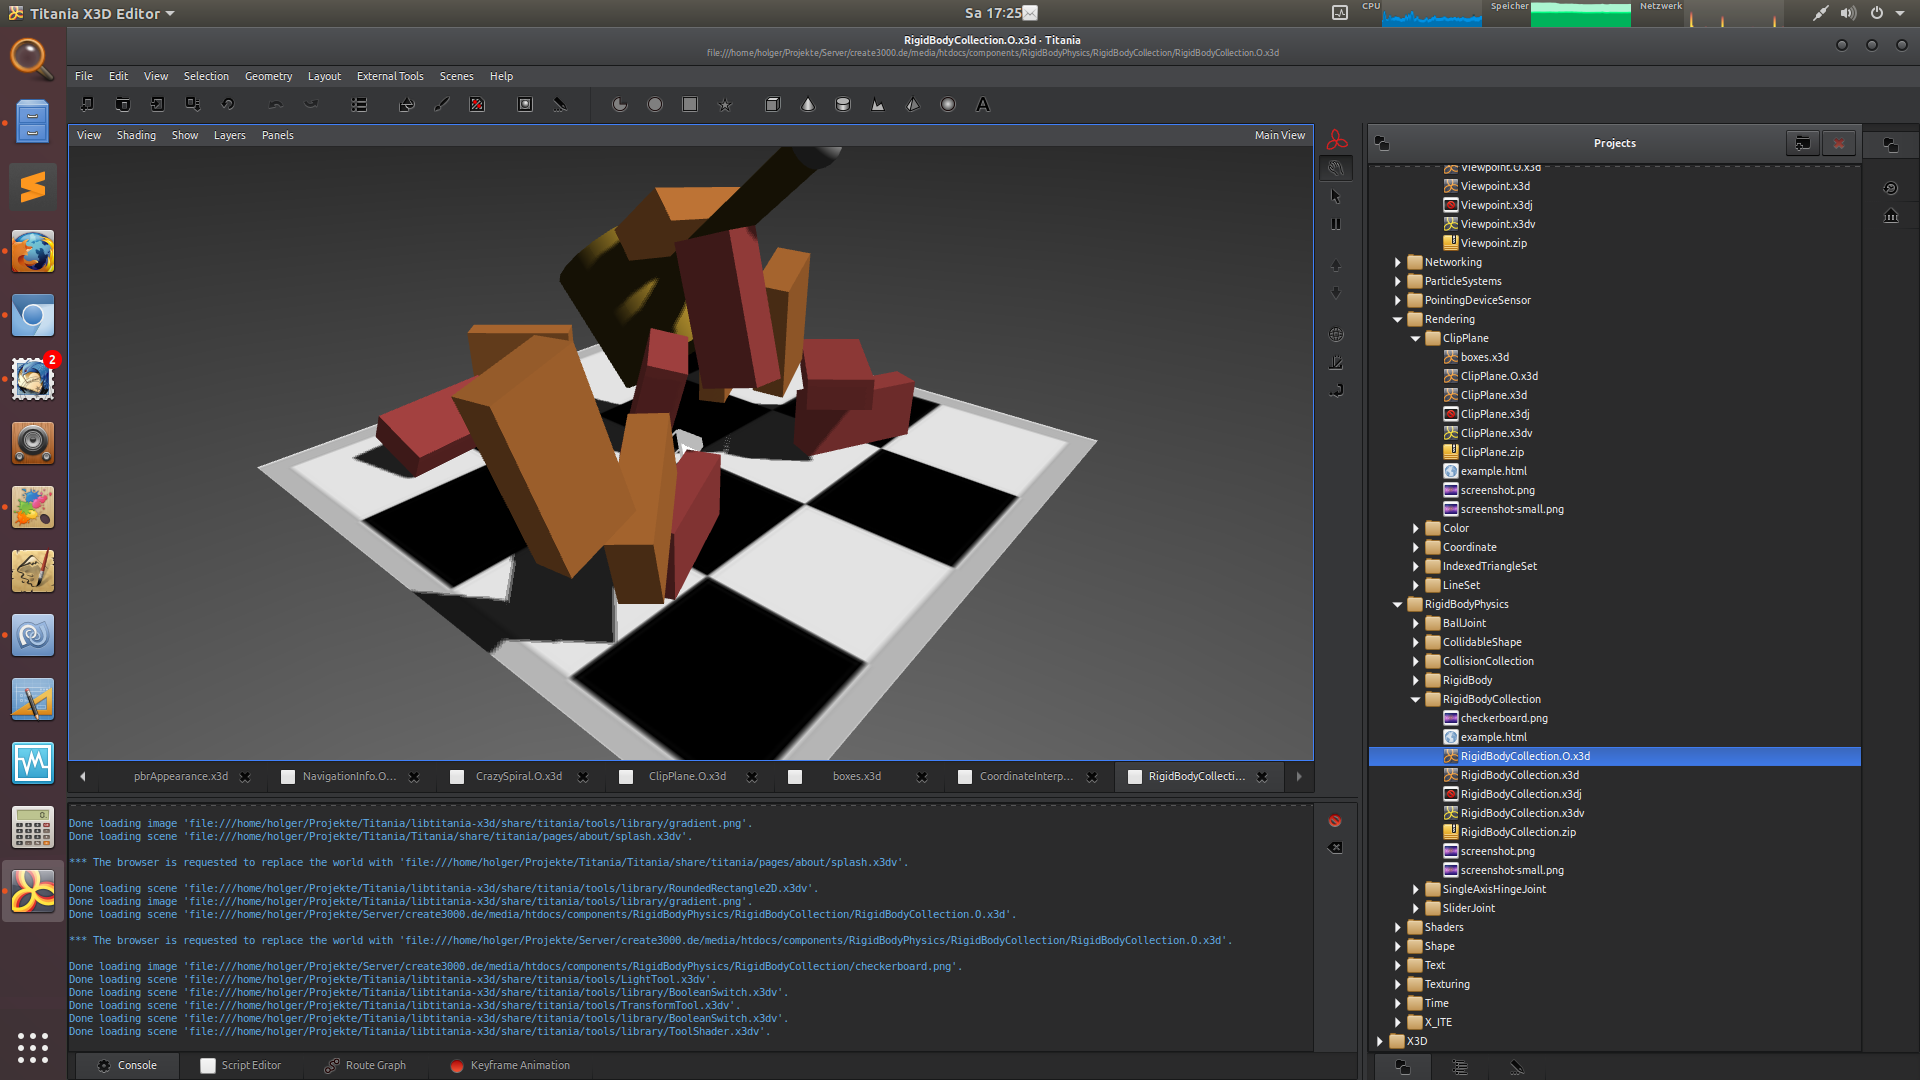Select the Box primitive tool
Viewport: 1920px width, 1080px height.
click(772, 104)
